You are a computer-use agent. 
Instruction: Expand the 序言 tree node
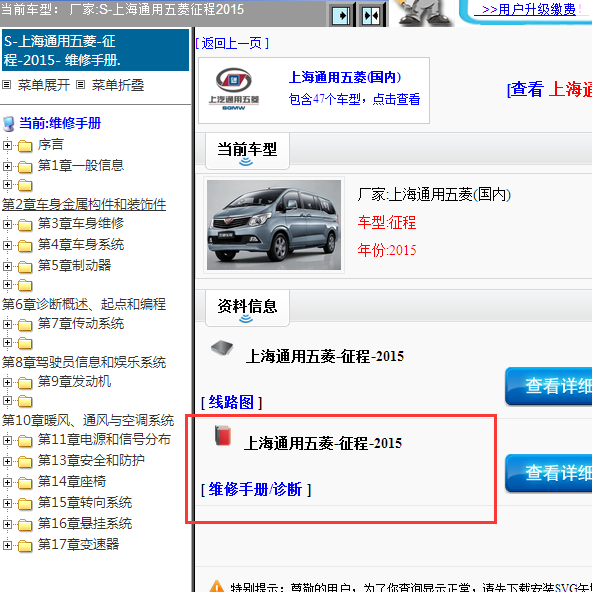tap(7, 145)
